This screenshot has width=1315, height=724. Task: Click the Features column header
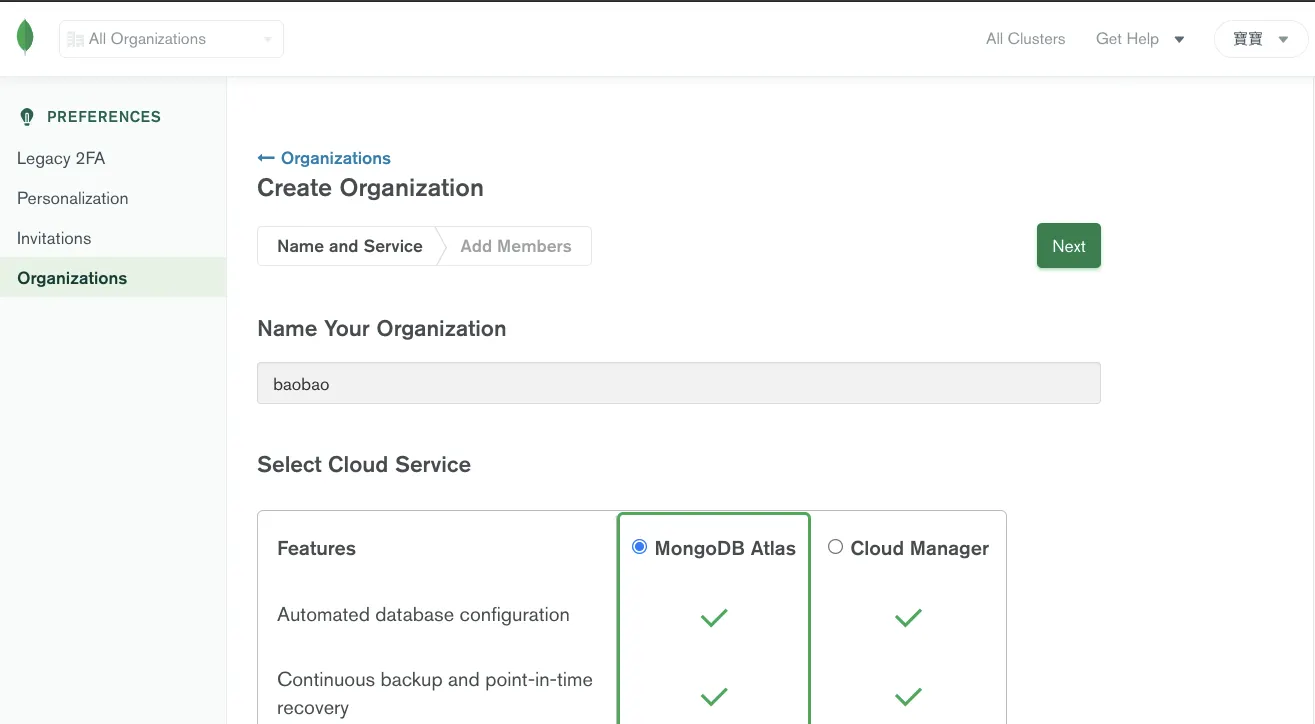tap(316, 548)
